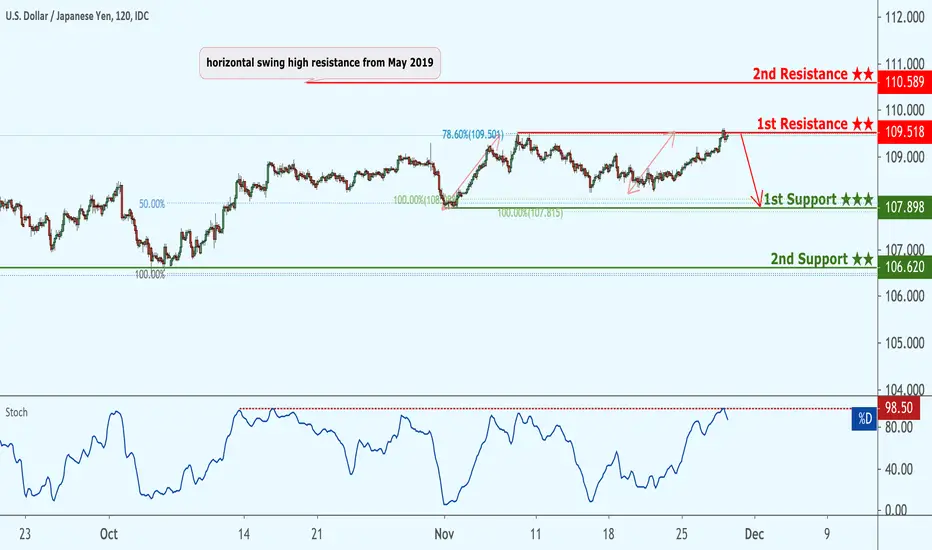Screen dimensions: 932x550
Task: Click the Stoch indicator label
Action: pyautogui.click(x=17, y=412)
